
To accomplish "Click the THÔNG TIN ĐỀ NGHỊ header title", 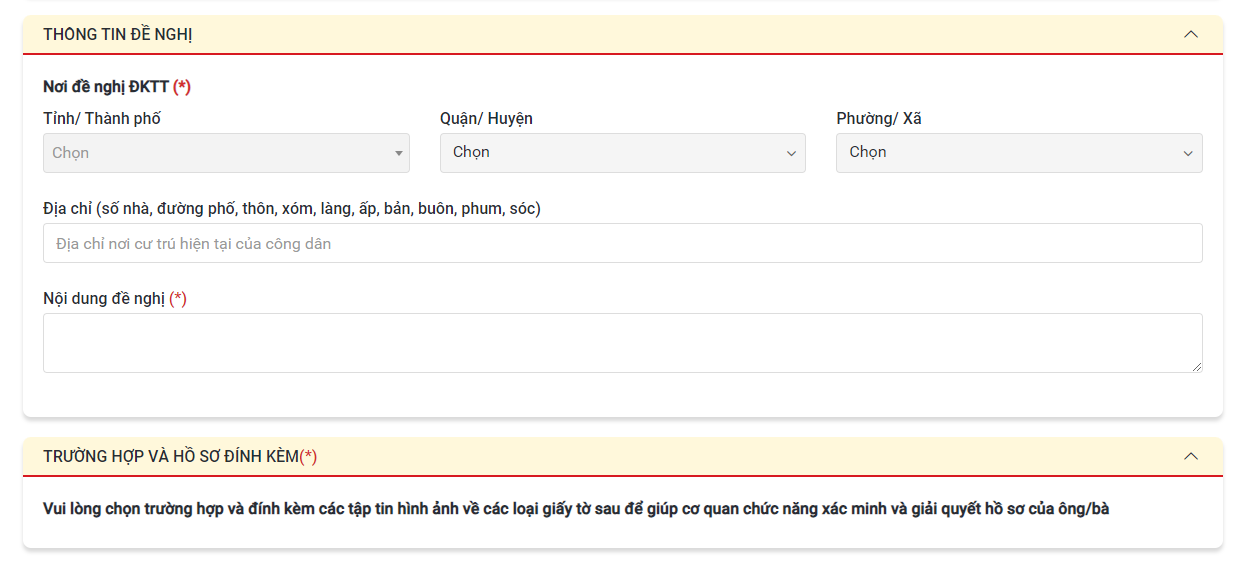I will click(x=117, y=35).
